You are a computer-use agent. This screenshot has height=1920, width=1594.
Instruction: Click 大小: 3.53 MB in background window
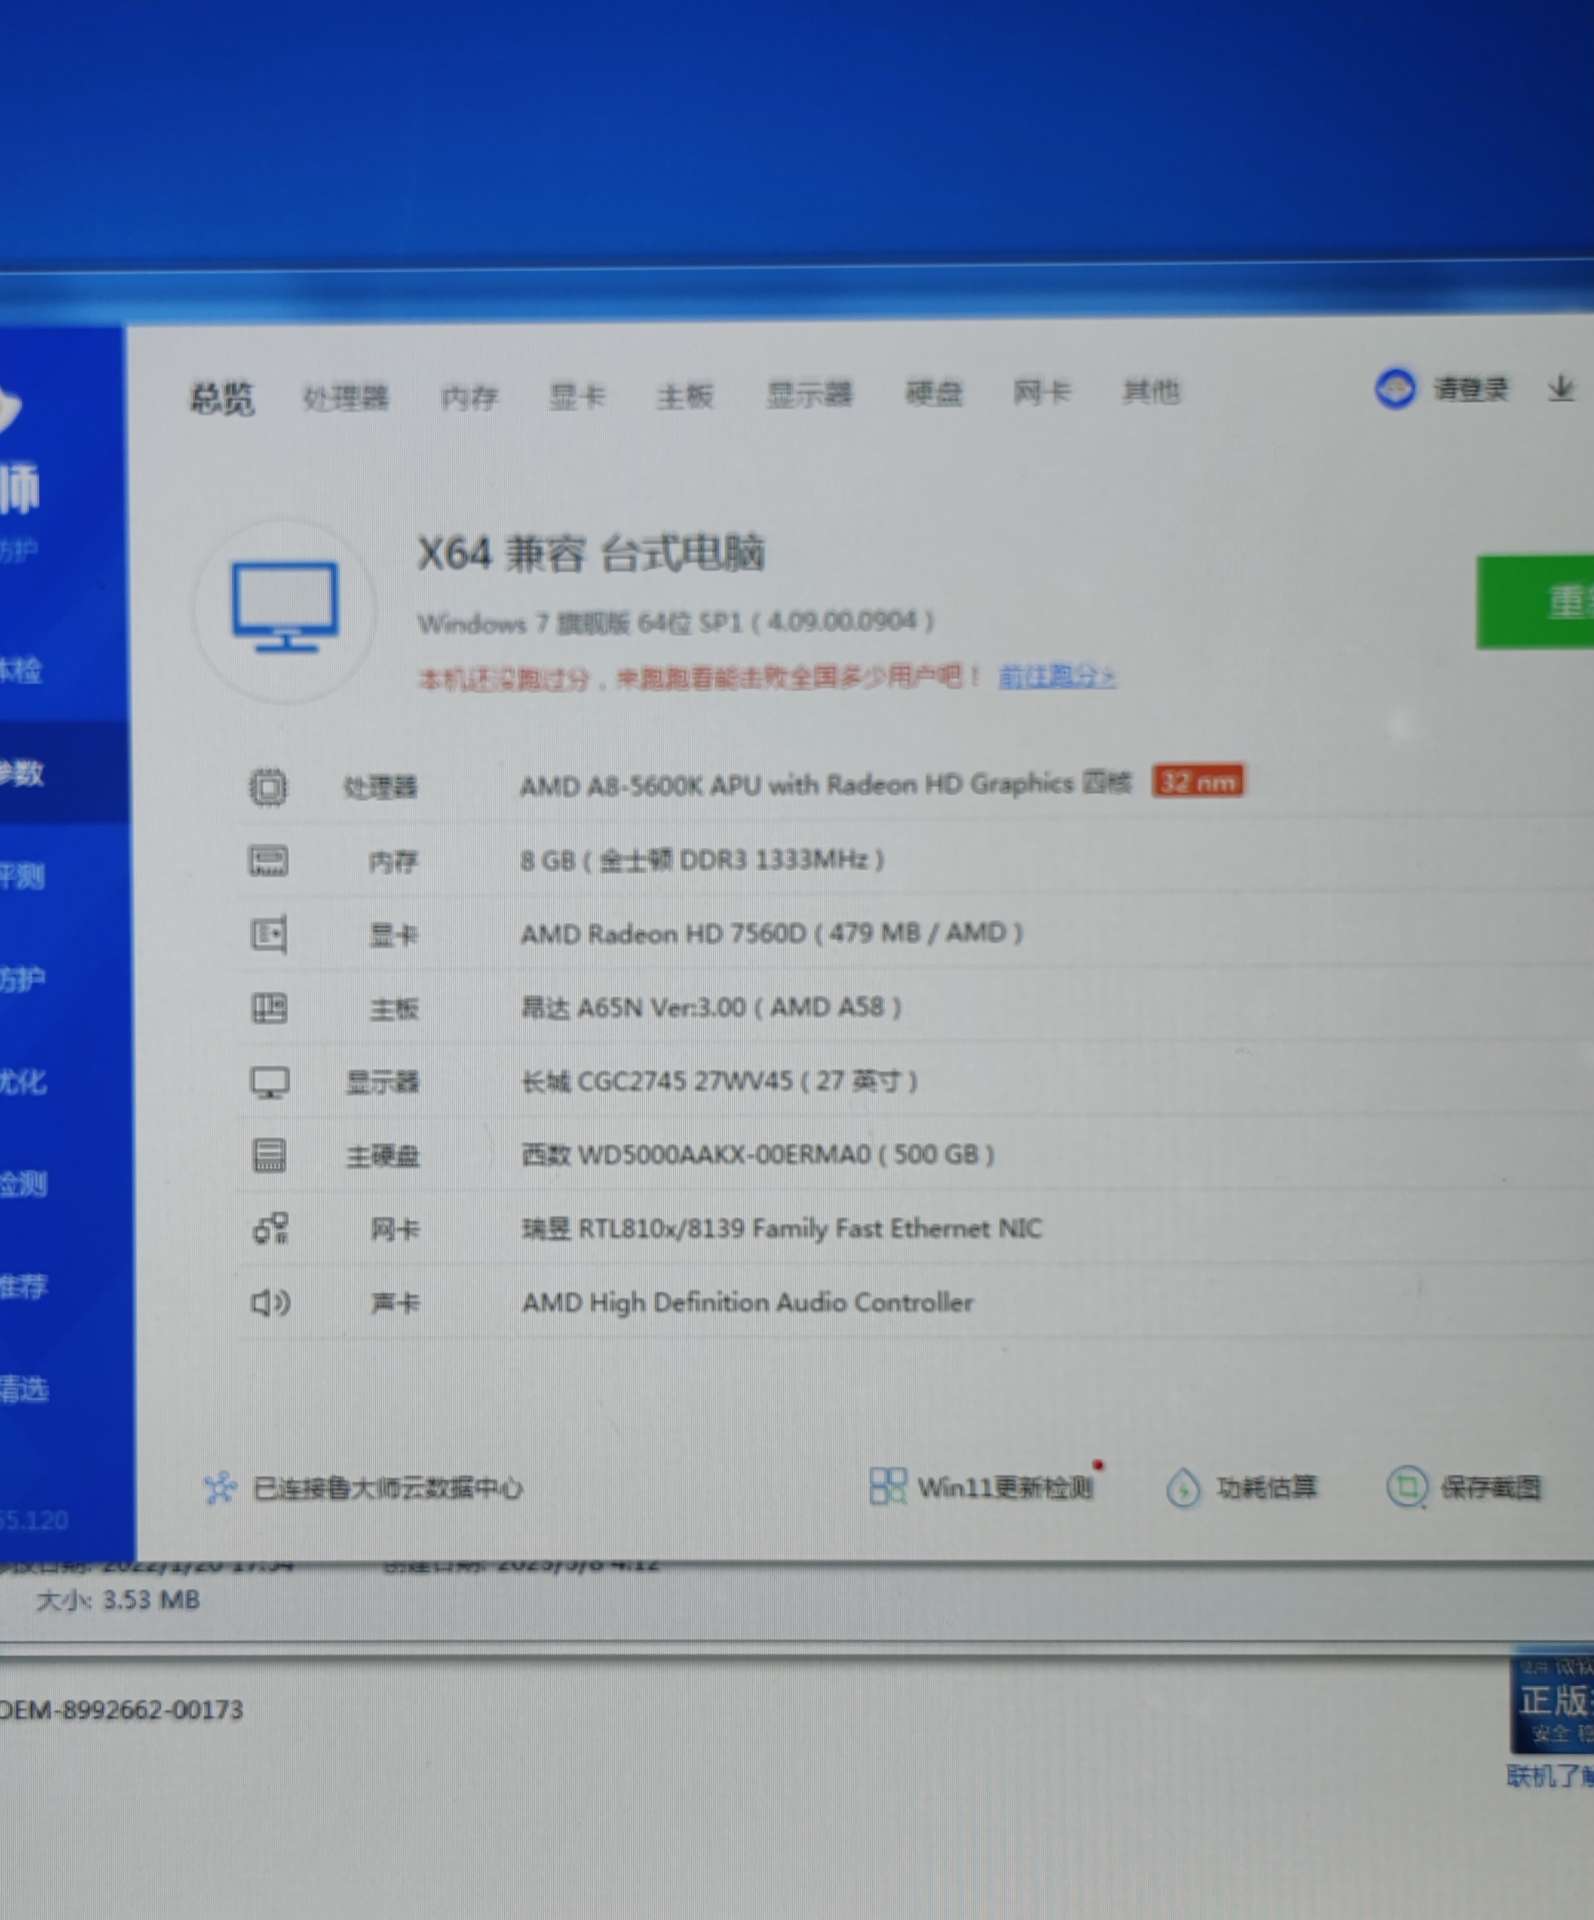tap(118, 1601)
